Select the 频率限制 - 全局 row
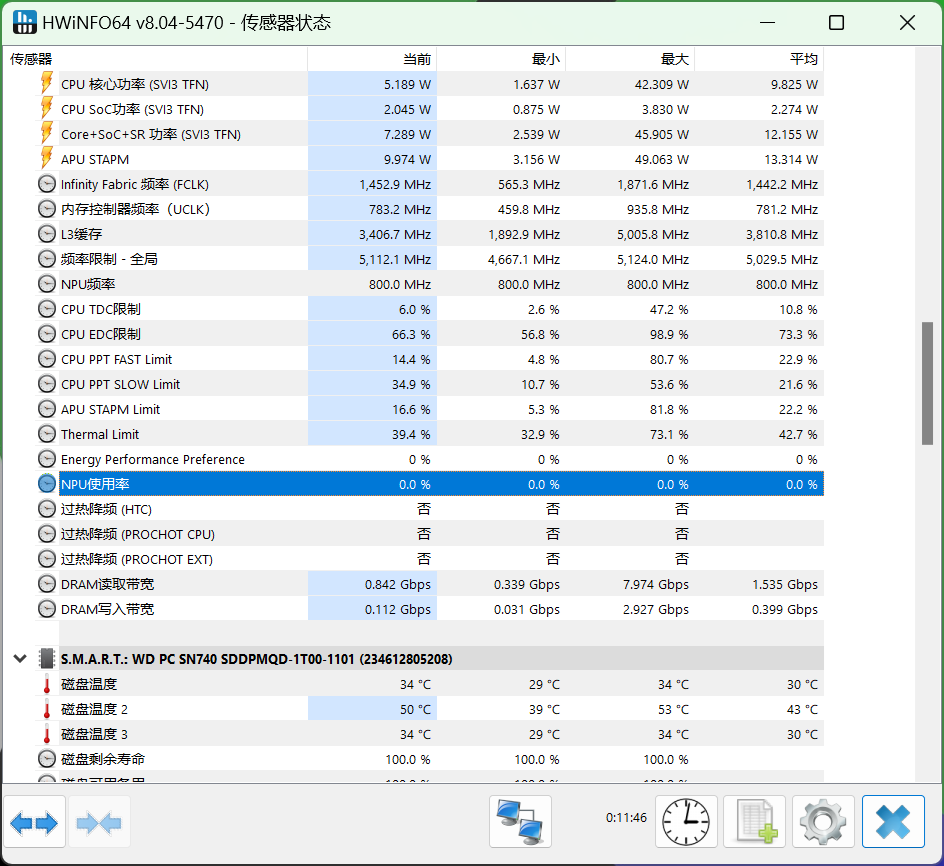 (x=441, y=259)
